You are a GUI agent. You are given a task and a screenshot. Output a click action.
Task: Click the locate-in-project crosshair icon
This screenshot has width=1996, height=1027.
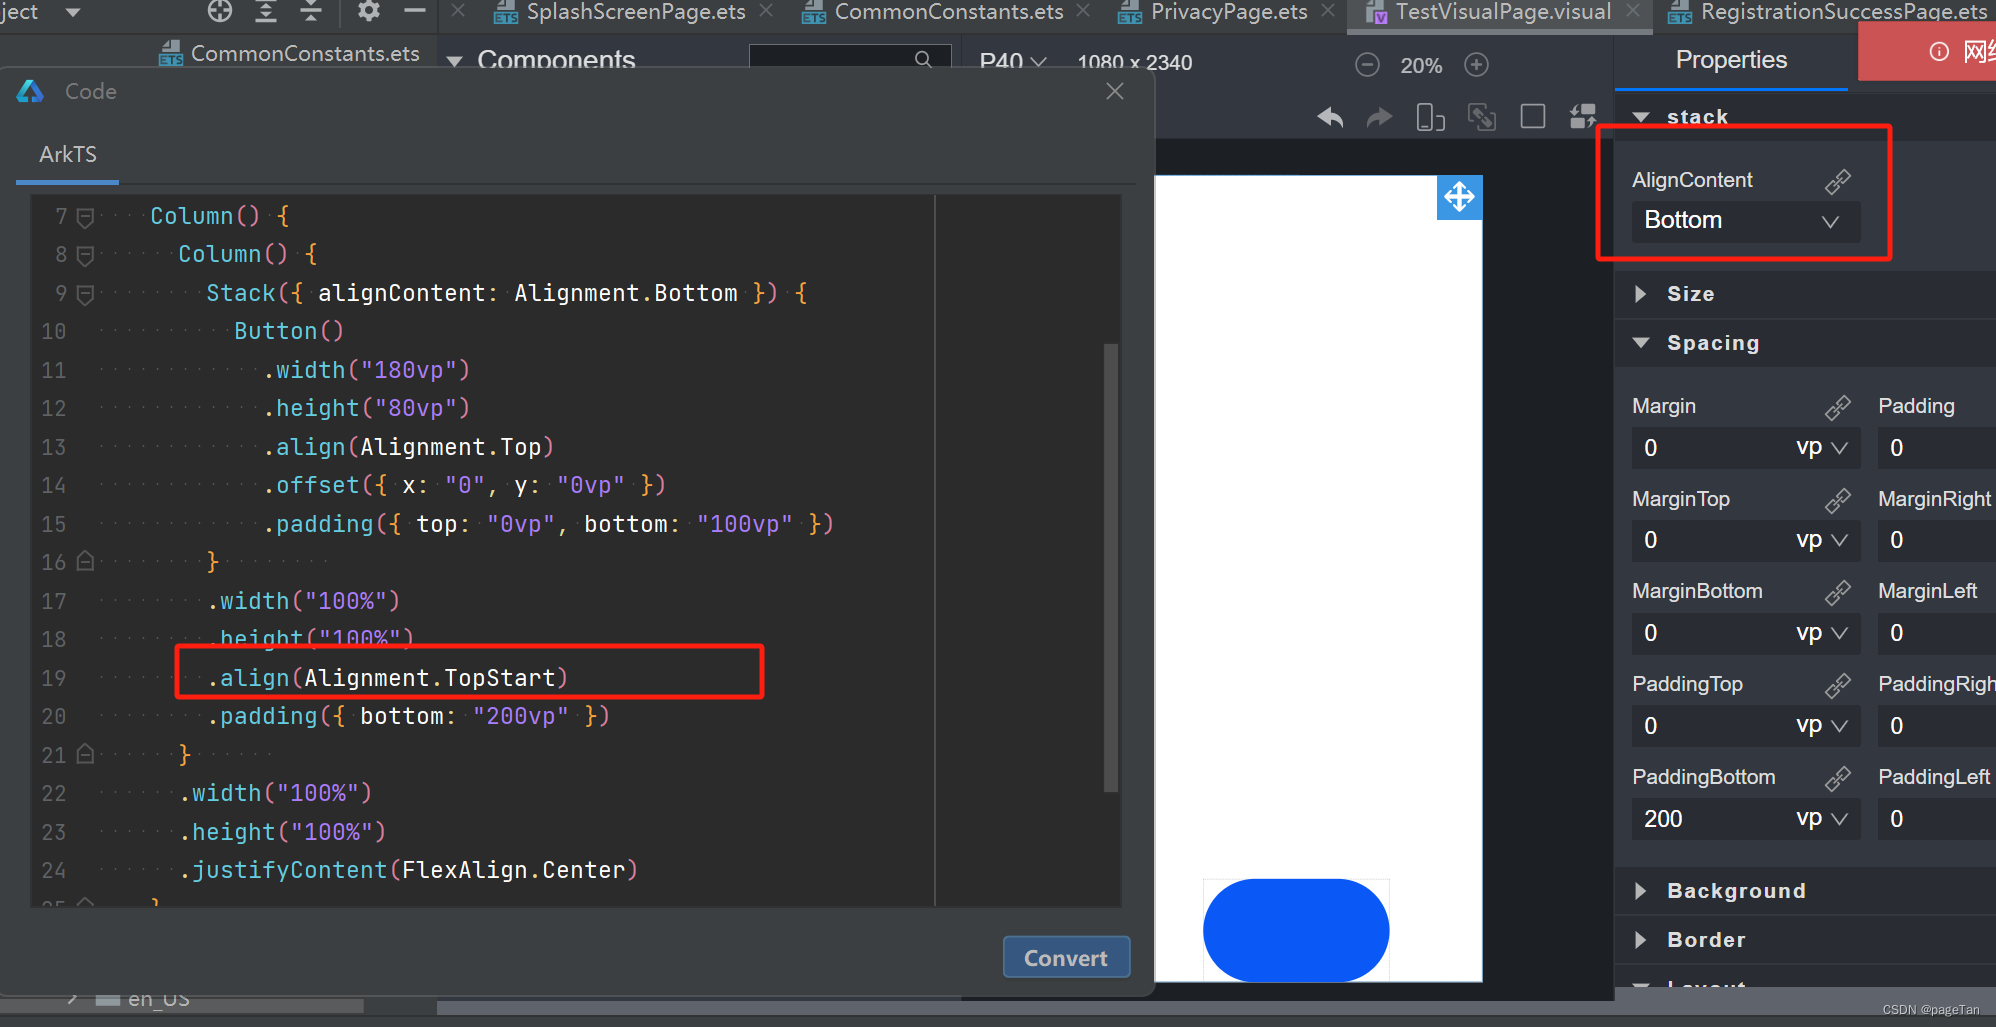[x=220, y=11]
